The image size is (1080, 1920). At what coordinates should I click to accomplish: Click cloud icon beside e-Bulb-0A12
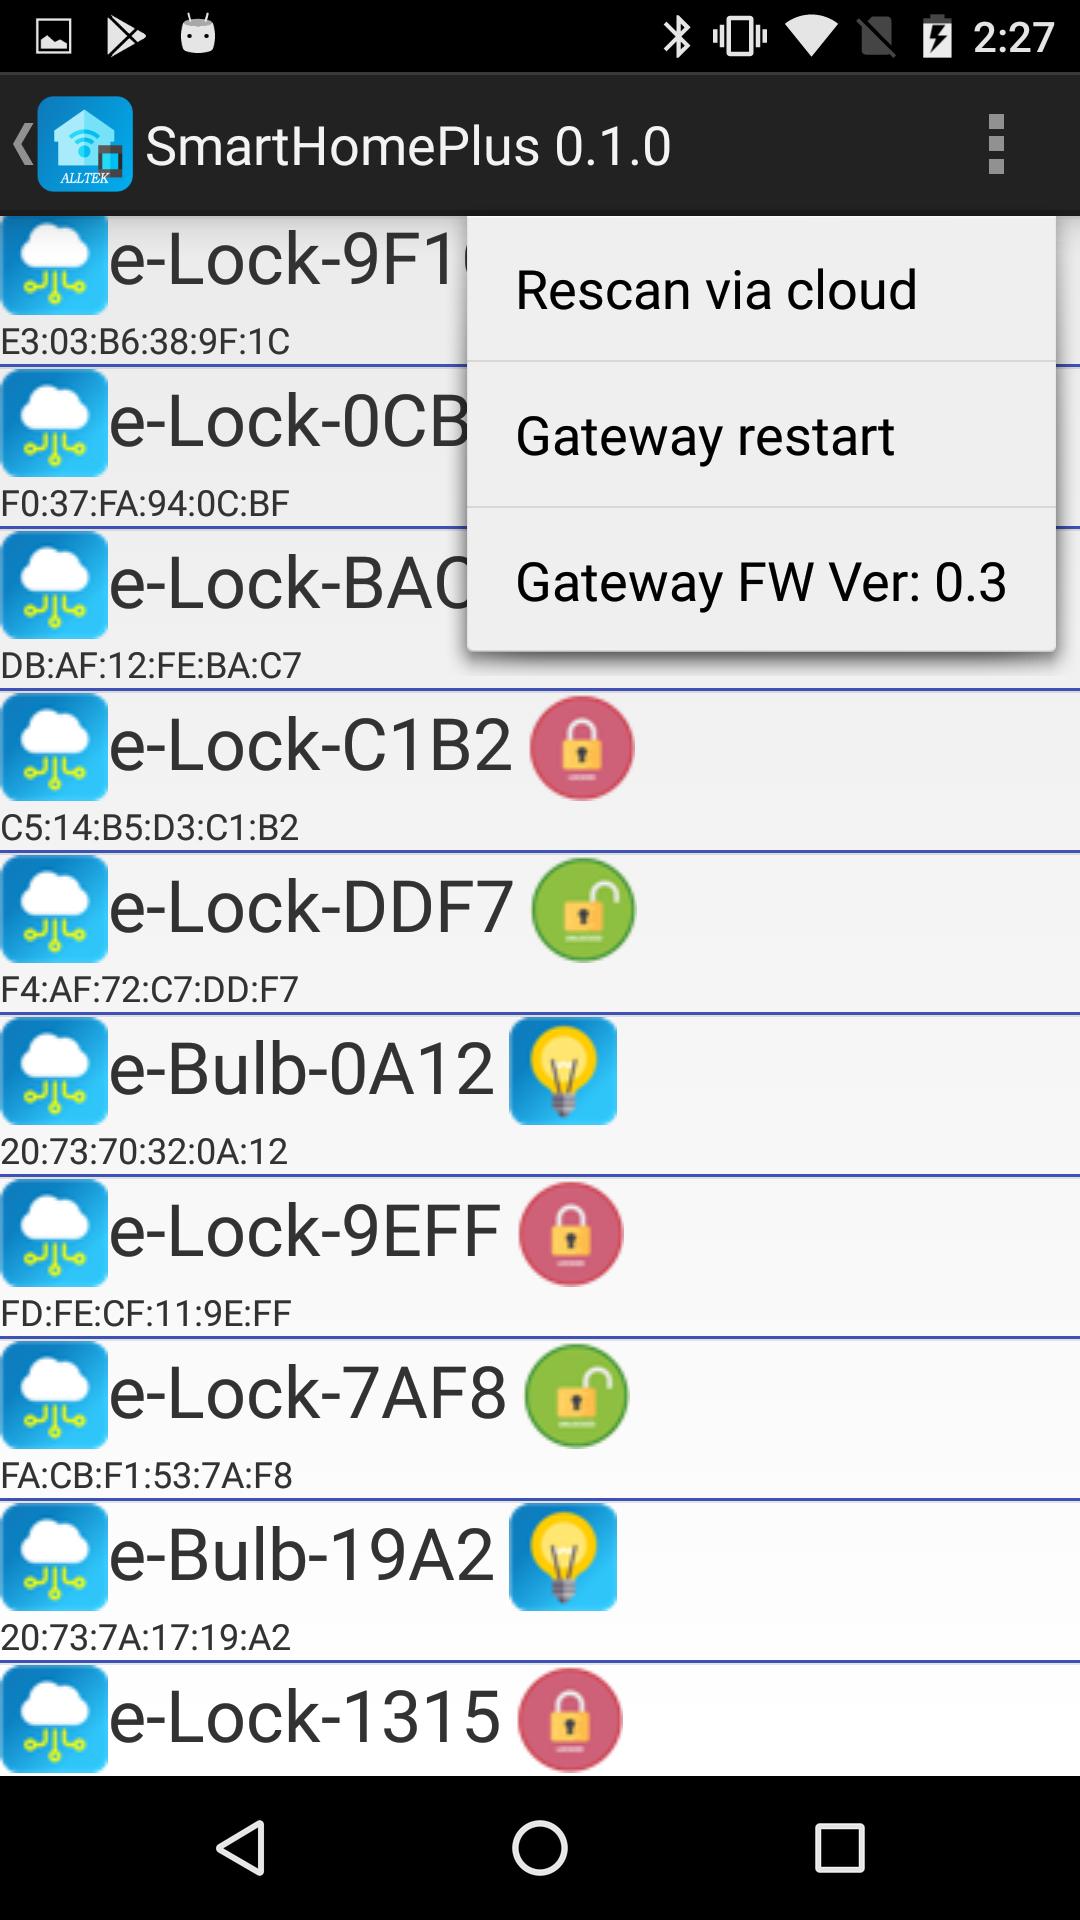pos(54,1071)
